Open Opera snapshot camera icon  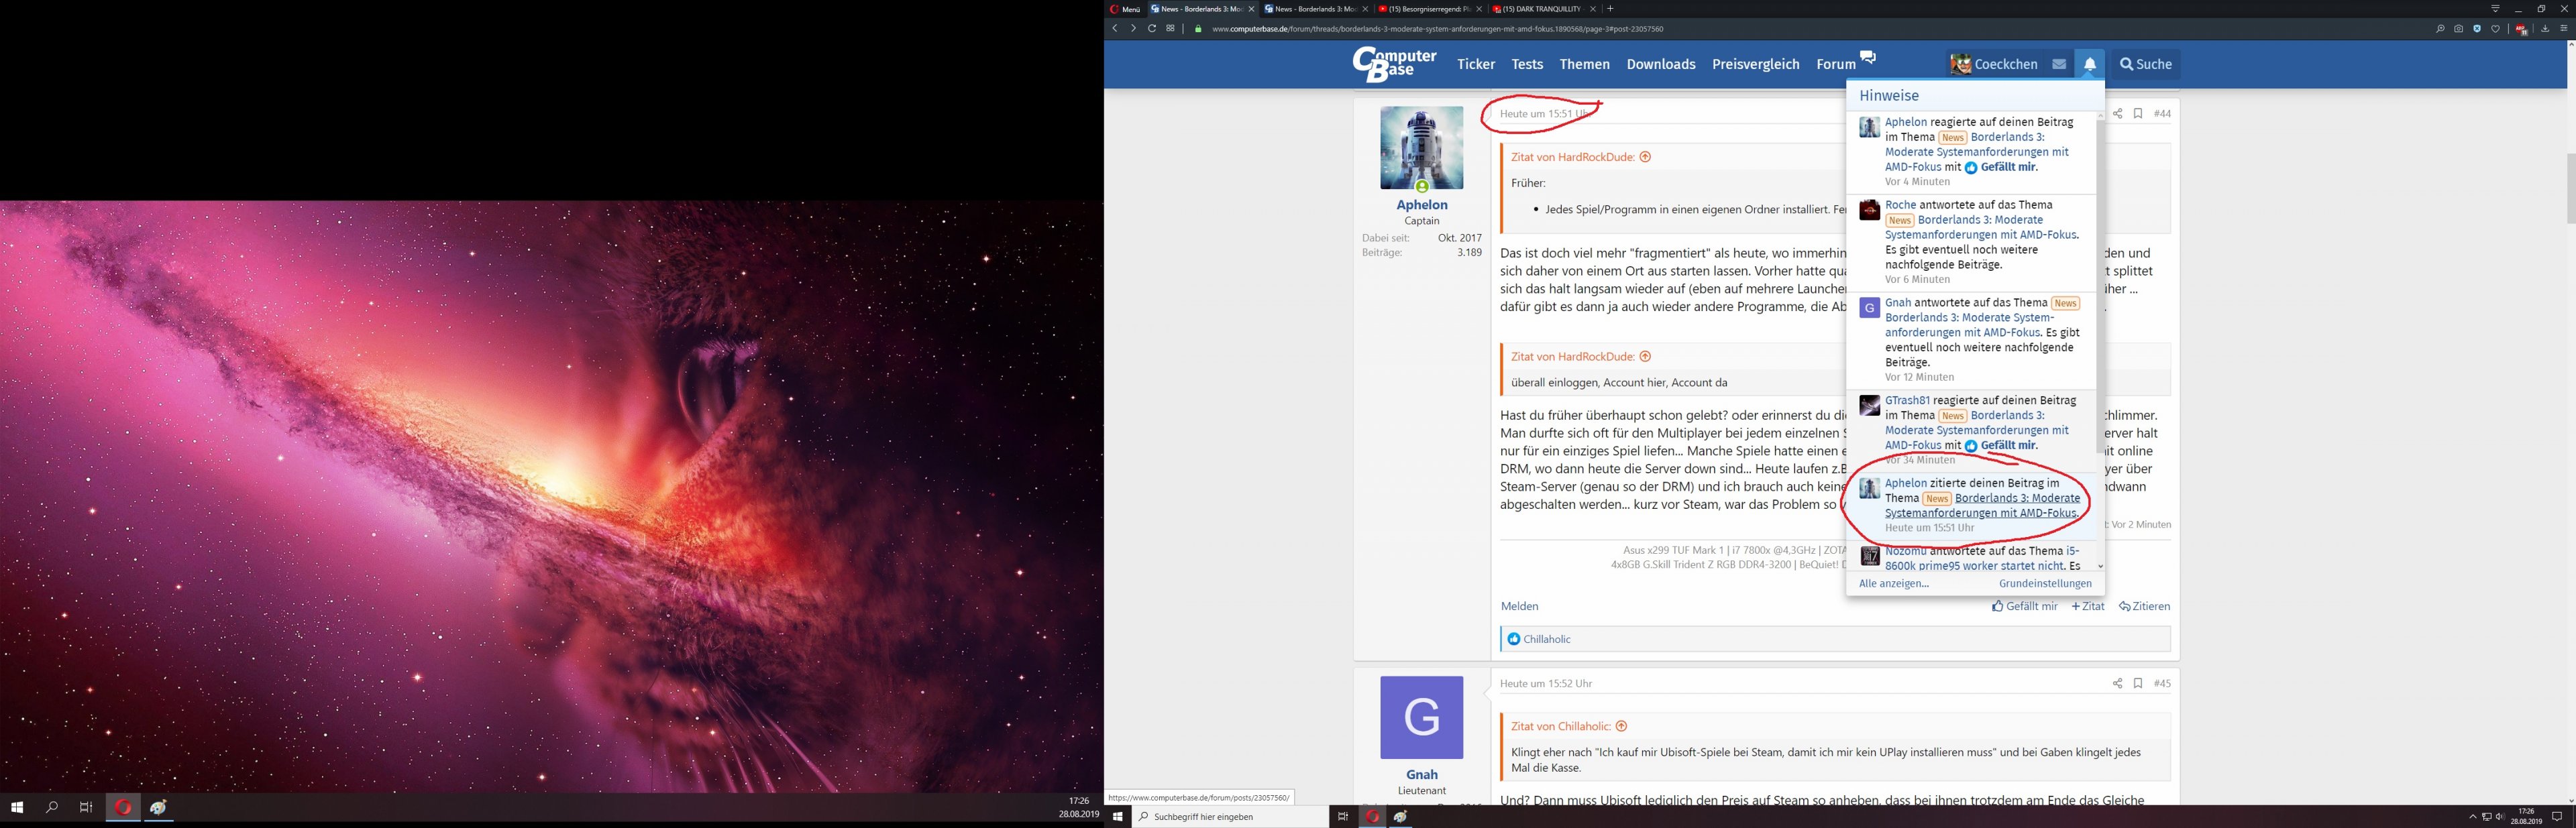[2458, 28]
